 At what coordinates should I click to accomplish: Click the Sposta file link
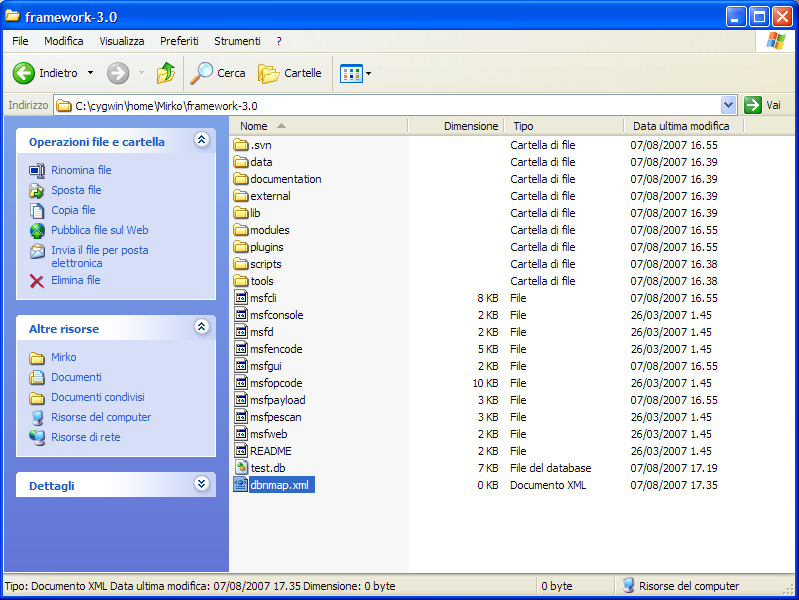(x=76, y=190)
